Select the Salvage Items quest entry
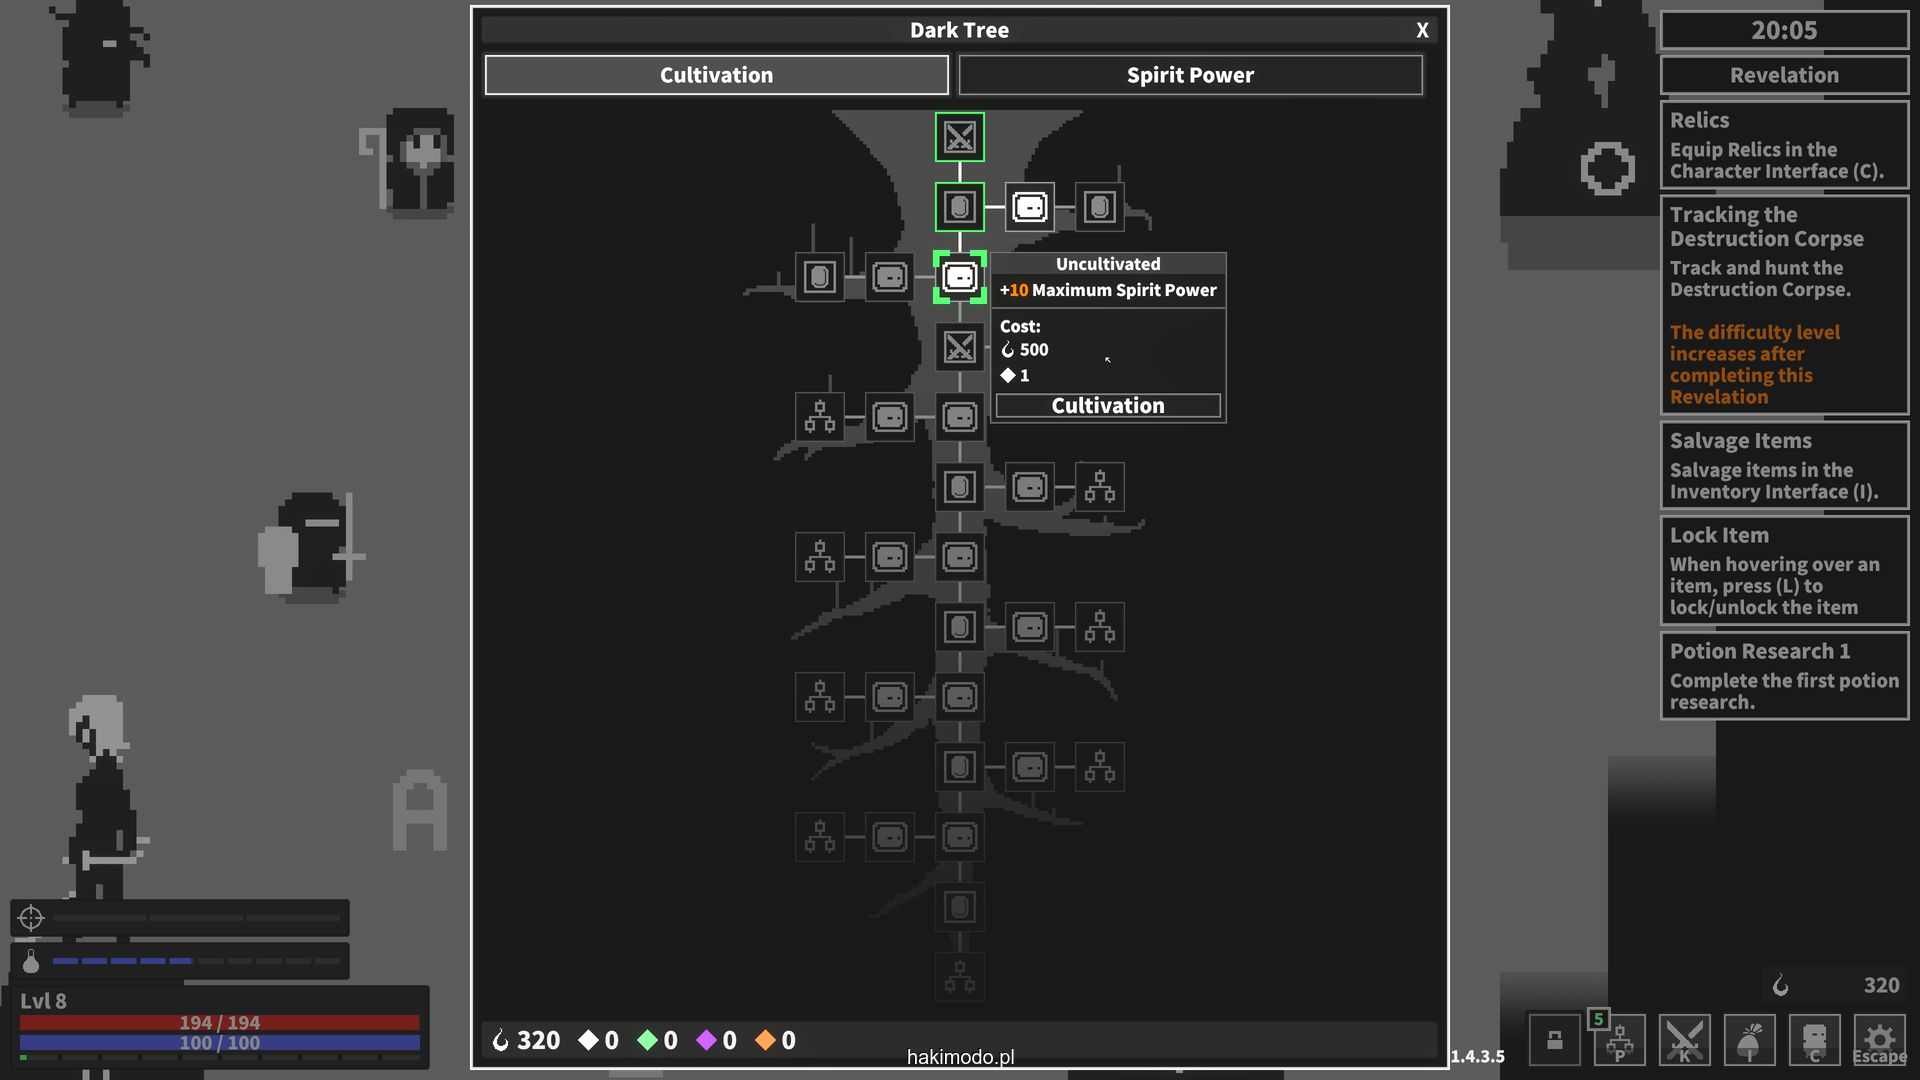This screenshot has width=1920, height=1080. (1784, 466)
